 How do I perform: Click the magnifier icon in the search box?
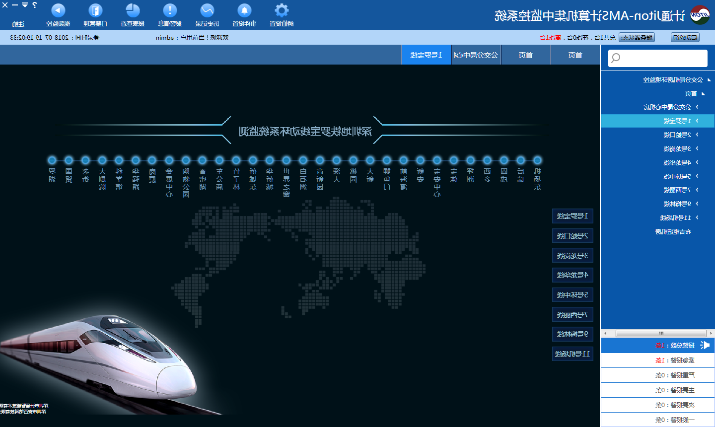[x=615, y=58]
